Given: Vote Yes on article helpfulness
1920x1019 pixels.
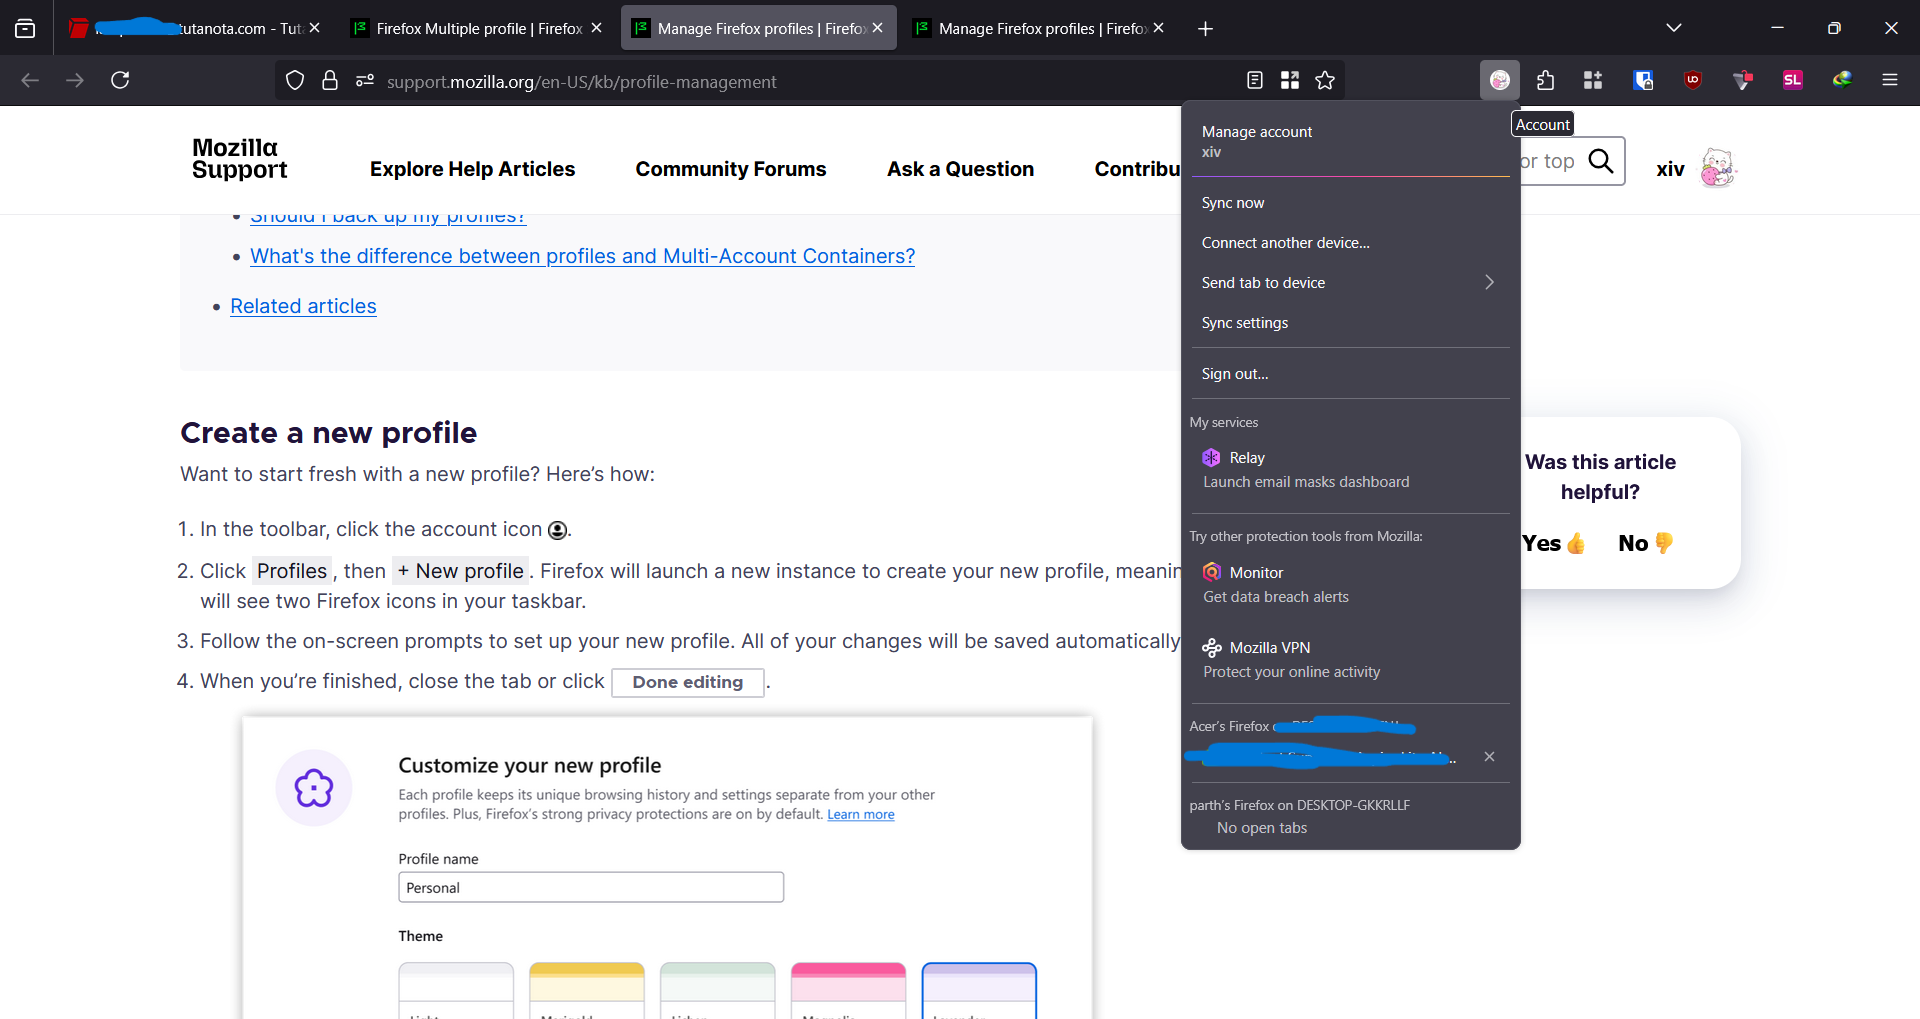Looking at the screenshot, I should [x=1553, y=543].
